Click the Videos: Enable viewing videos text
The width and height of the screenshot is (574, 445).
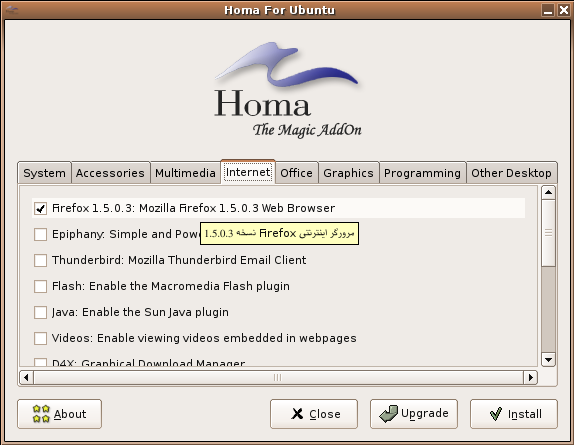pos(204,338)
